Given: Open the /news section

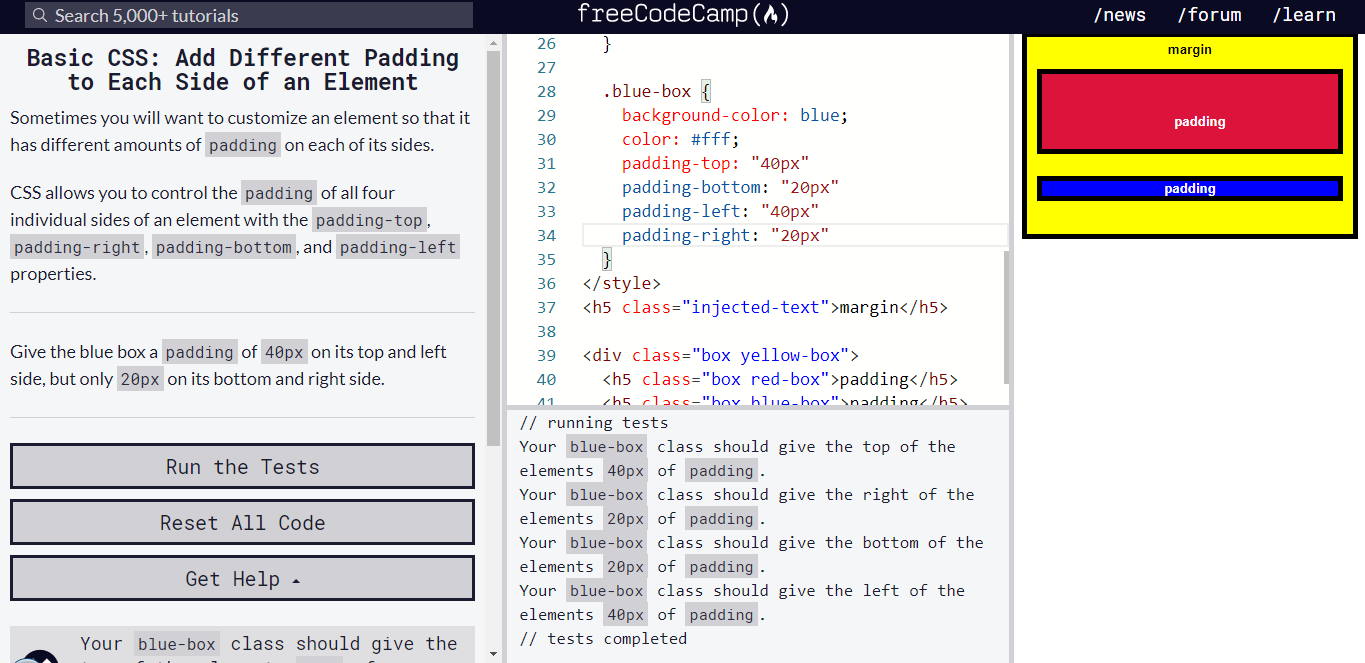Looking at the screenshot, I should tap(1119, 15).
